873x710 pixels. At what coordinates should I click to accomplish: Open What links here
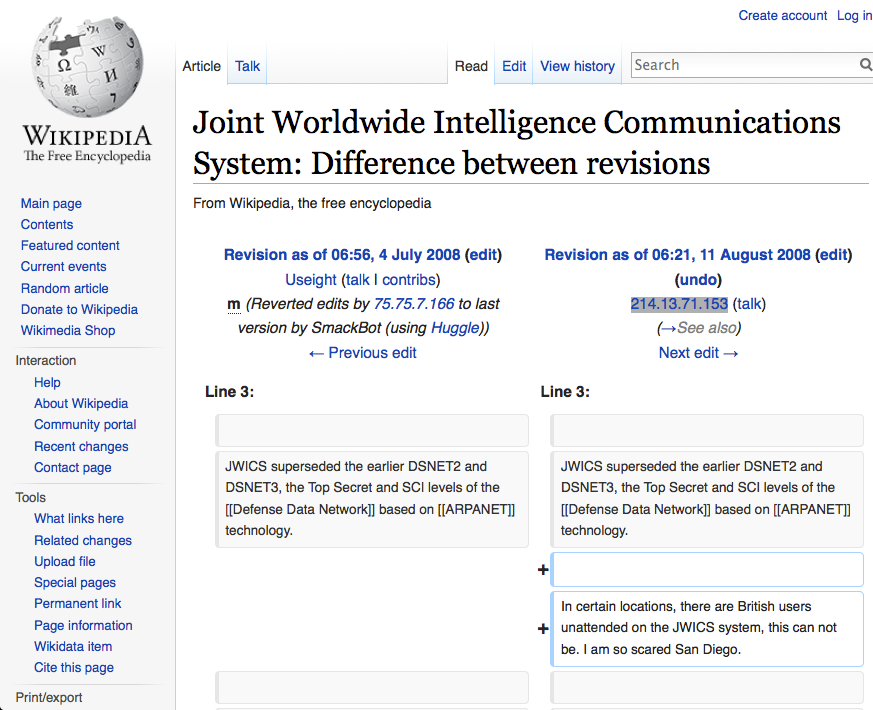[x=79, y=518]
